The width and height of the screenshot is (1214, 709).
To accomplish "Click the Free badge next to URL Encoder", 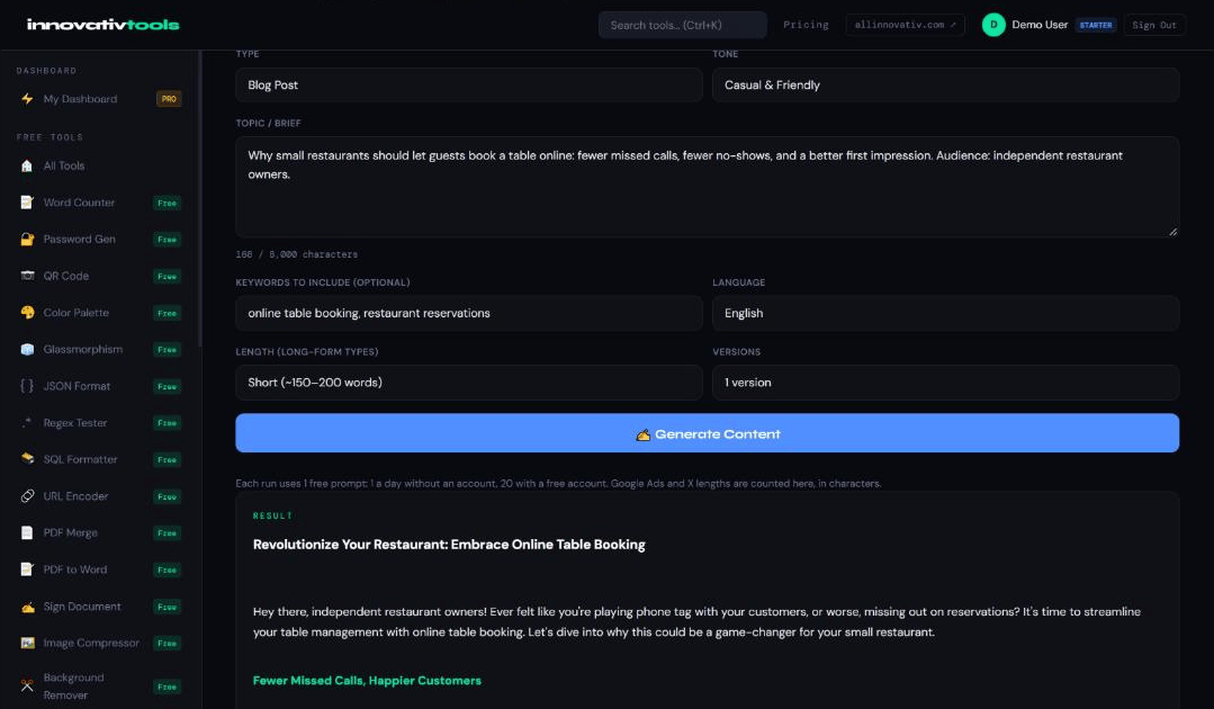I will pos(167,496).
